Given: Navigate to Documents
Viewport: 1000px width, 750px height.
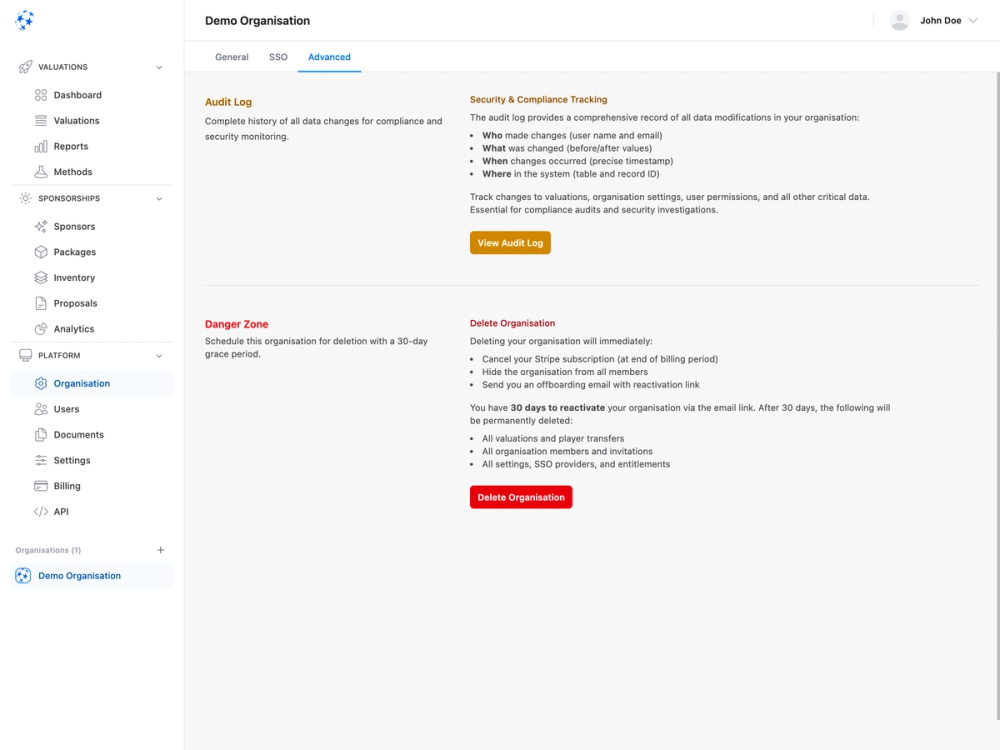Looking at the screenshot, I should tap(92, 434).
